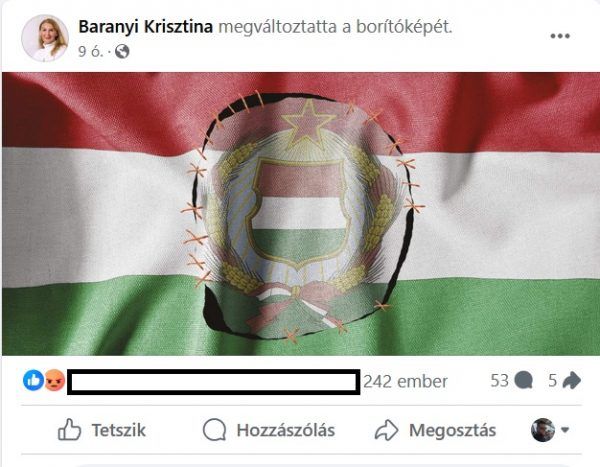Screen dimensions: 600x467
Task: Click the Hozzászólás comment button
Action: [269, 430]
